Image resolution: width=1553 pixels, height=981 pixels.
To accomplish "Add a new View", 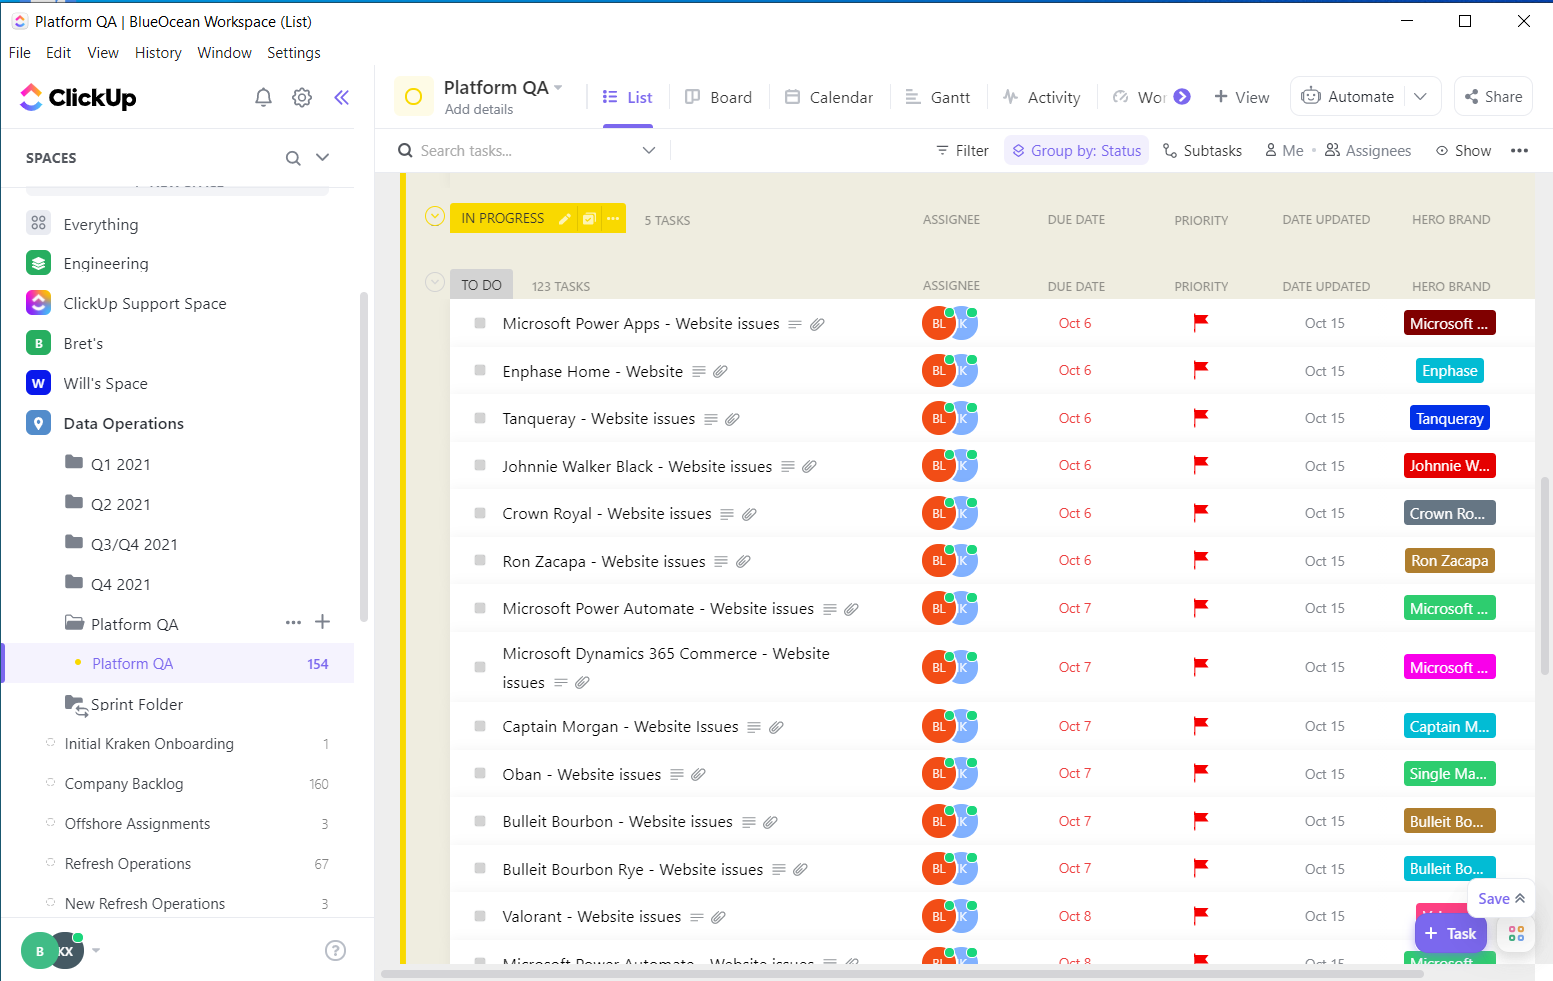I will 1241,97.
